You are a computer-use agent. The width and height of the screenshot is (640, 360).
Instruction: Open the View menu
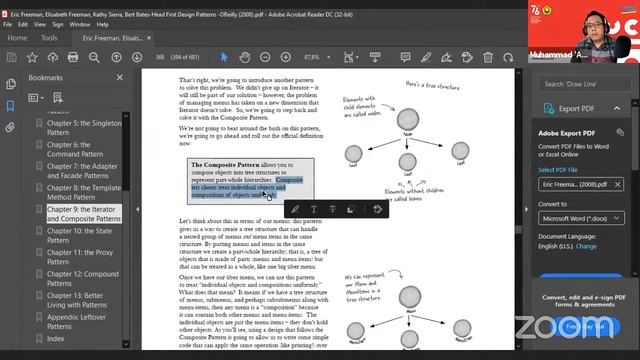[x=40, y=24]
